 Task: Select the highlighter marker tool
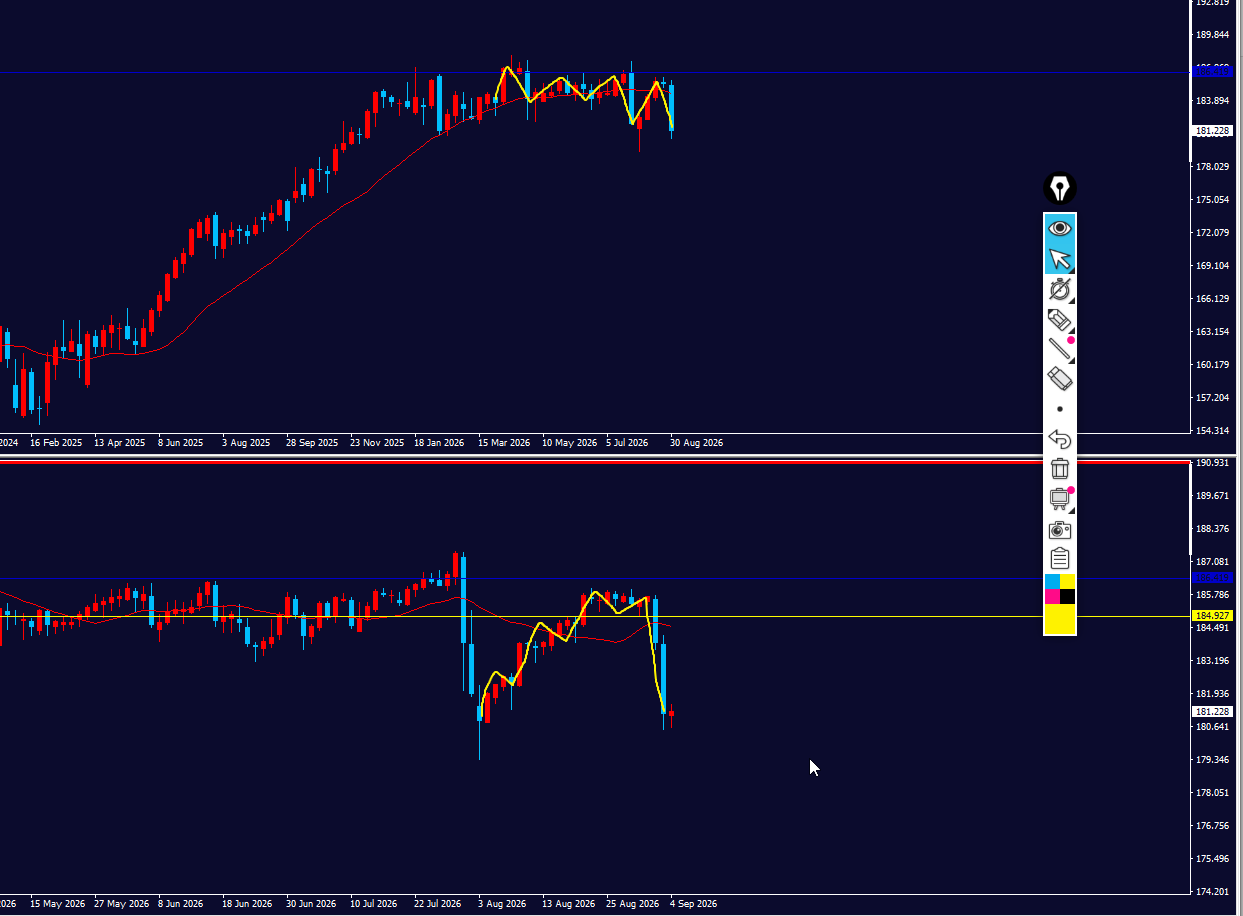pos(1060,320)
